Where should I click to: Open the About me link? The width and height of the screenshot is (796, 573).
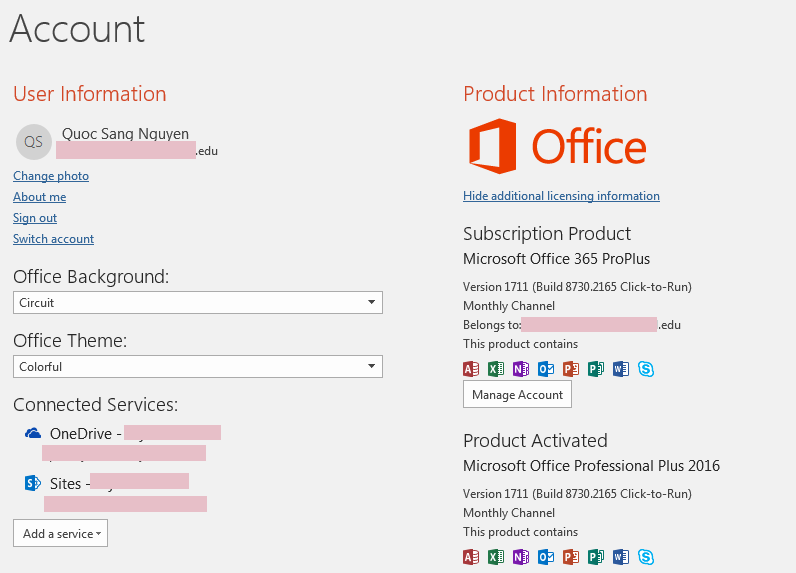tap(40, 197)
